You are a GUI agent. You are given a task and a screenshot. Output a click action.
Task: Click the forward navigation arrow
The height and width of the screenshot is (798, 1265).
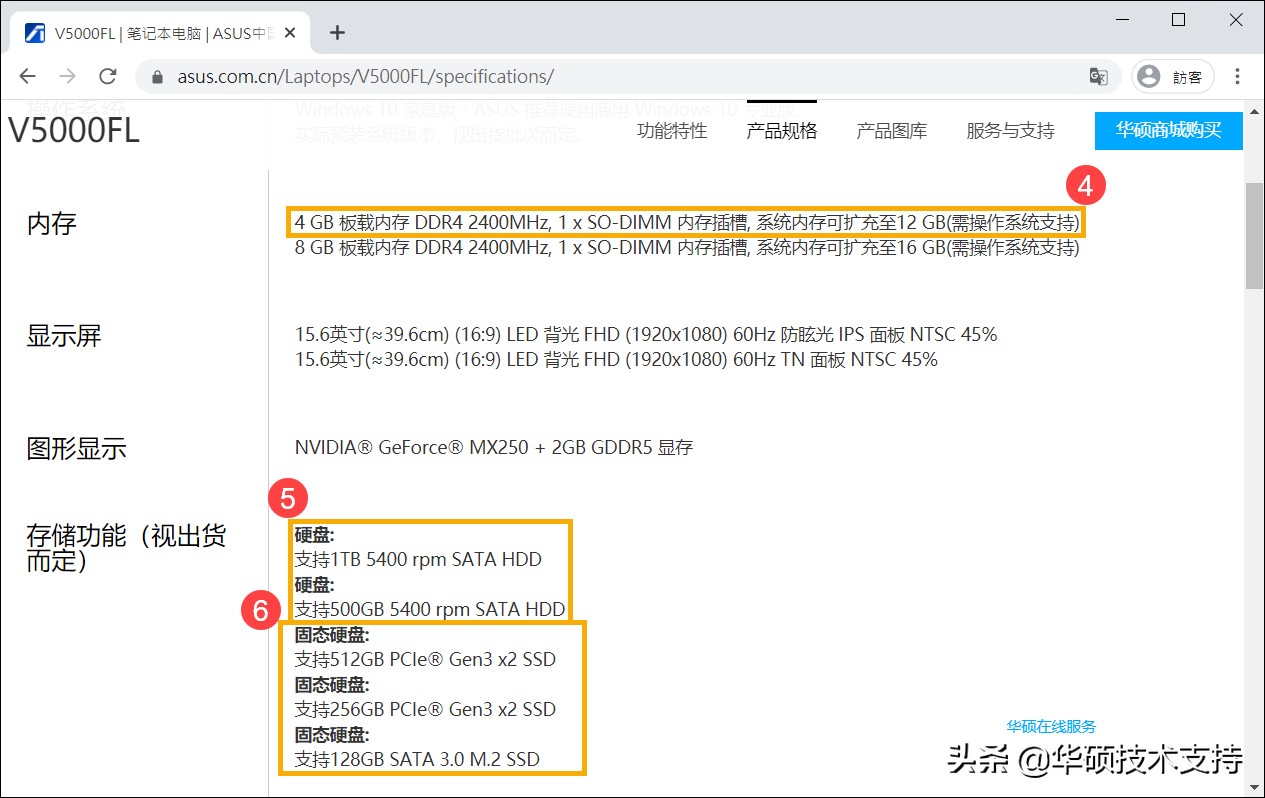click(67, 76)
